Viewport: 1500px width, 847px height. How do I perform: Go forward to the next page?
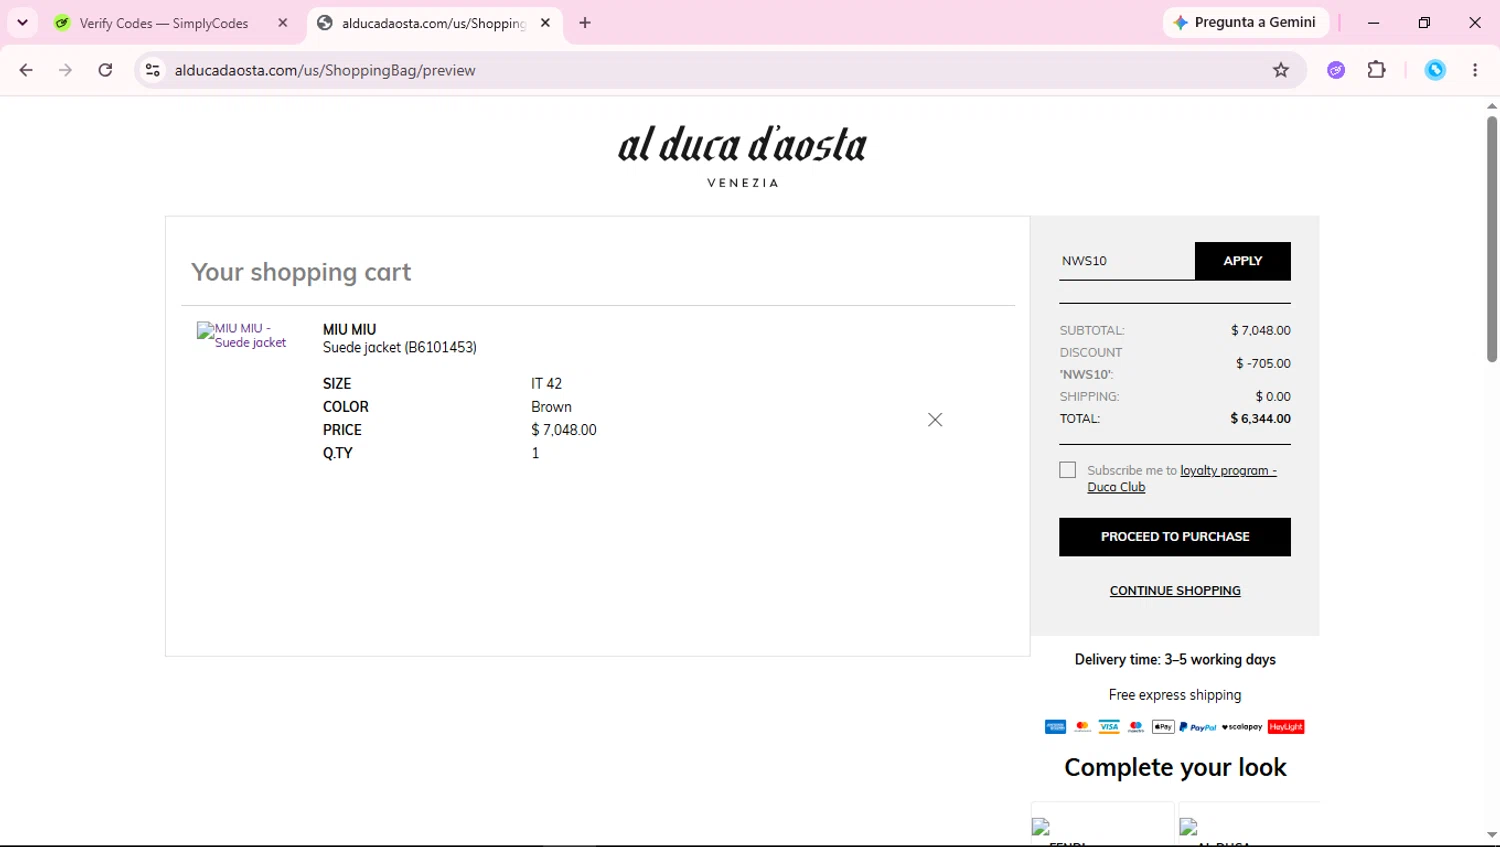click(x=66, y=70)
